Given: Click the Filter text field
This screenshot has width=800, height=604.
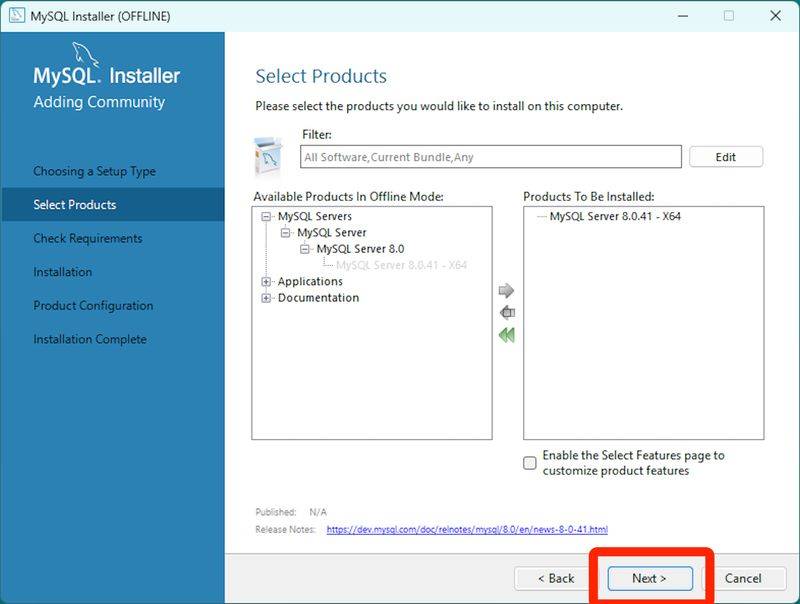Looking at the screenshot, I should pyautogui.click(x=491, y=157).
